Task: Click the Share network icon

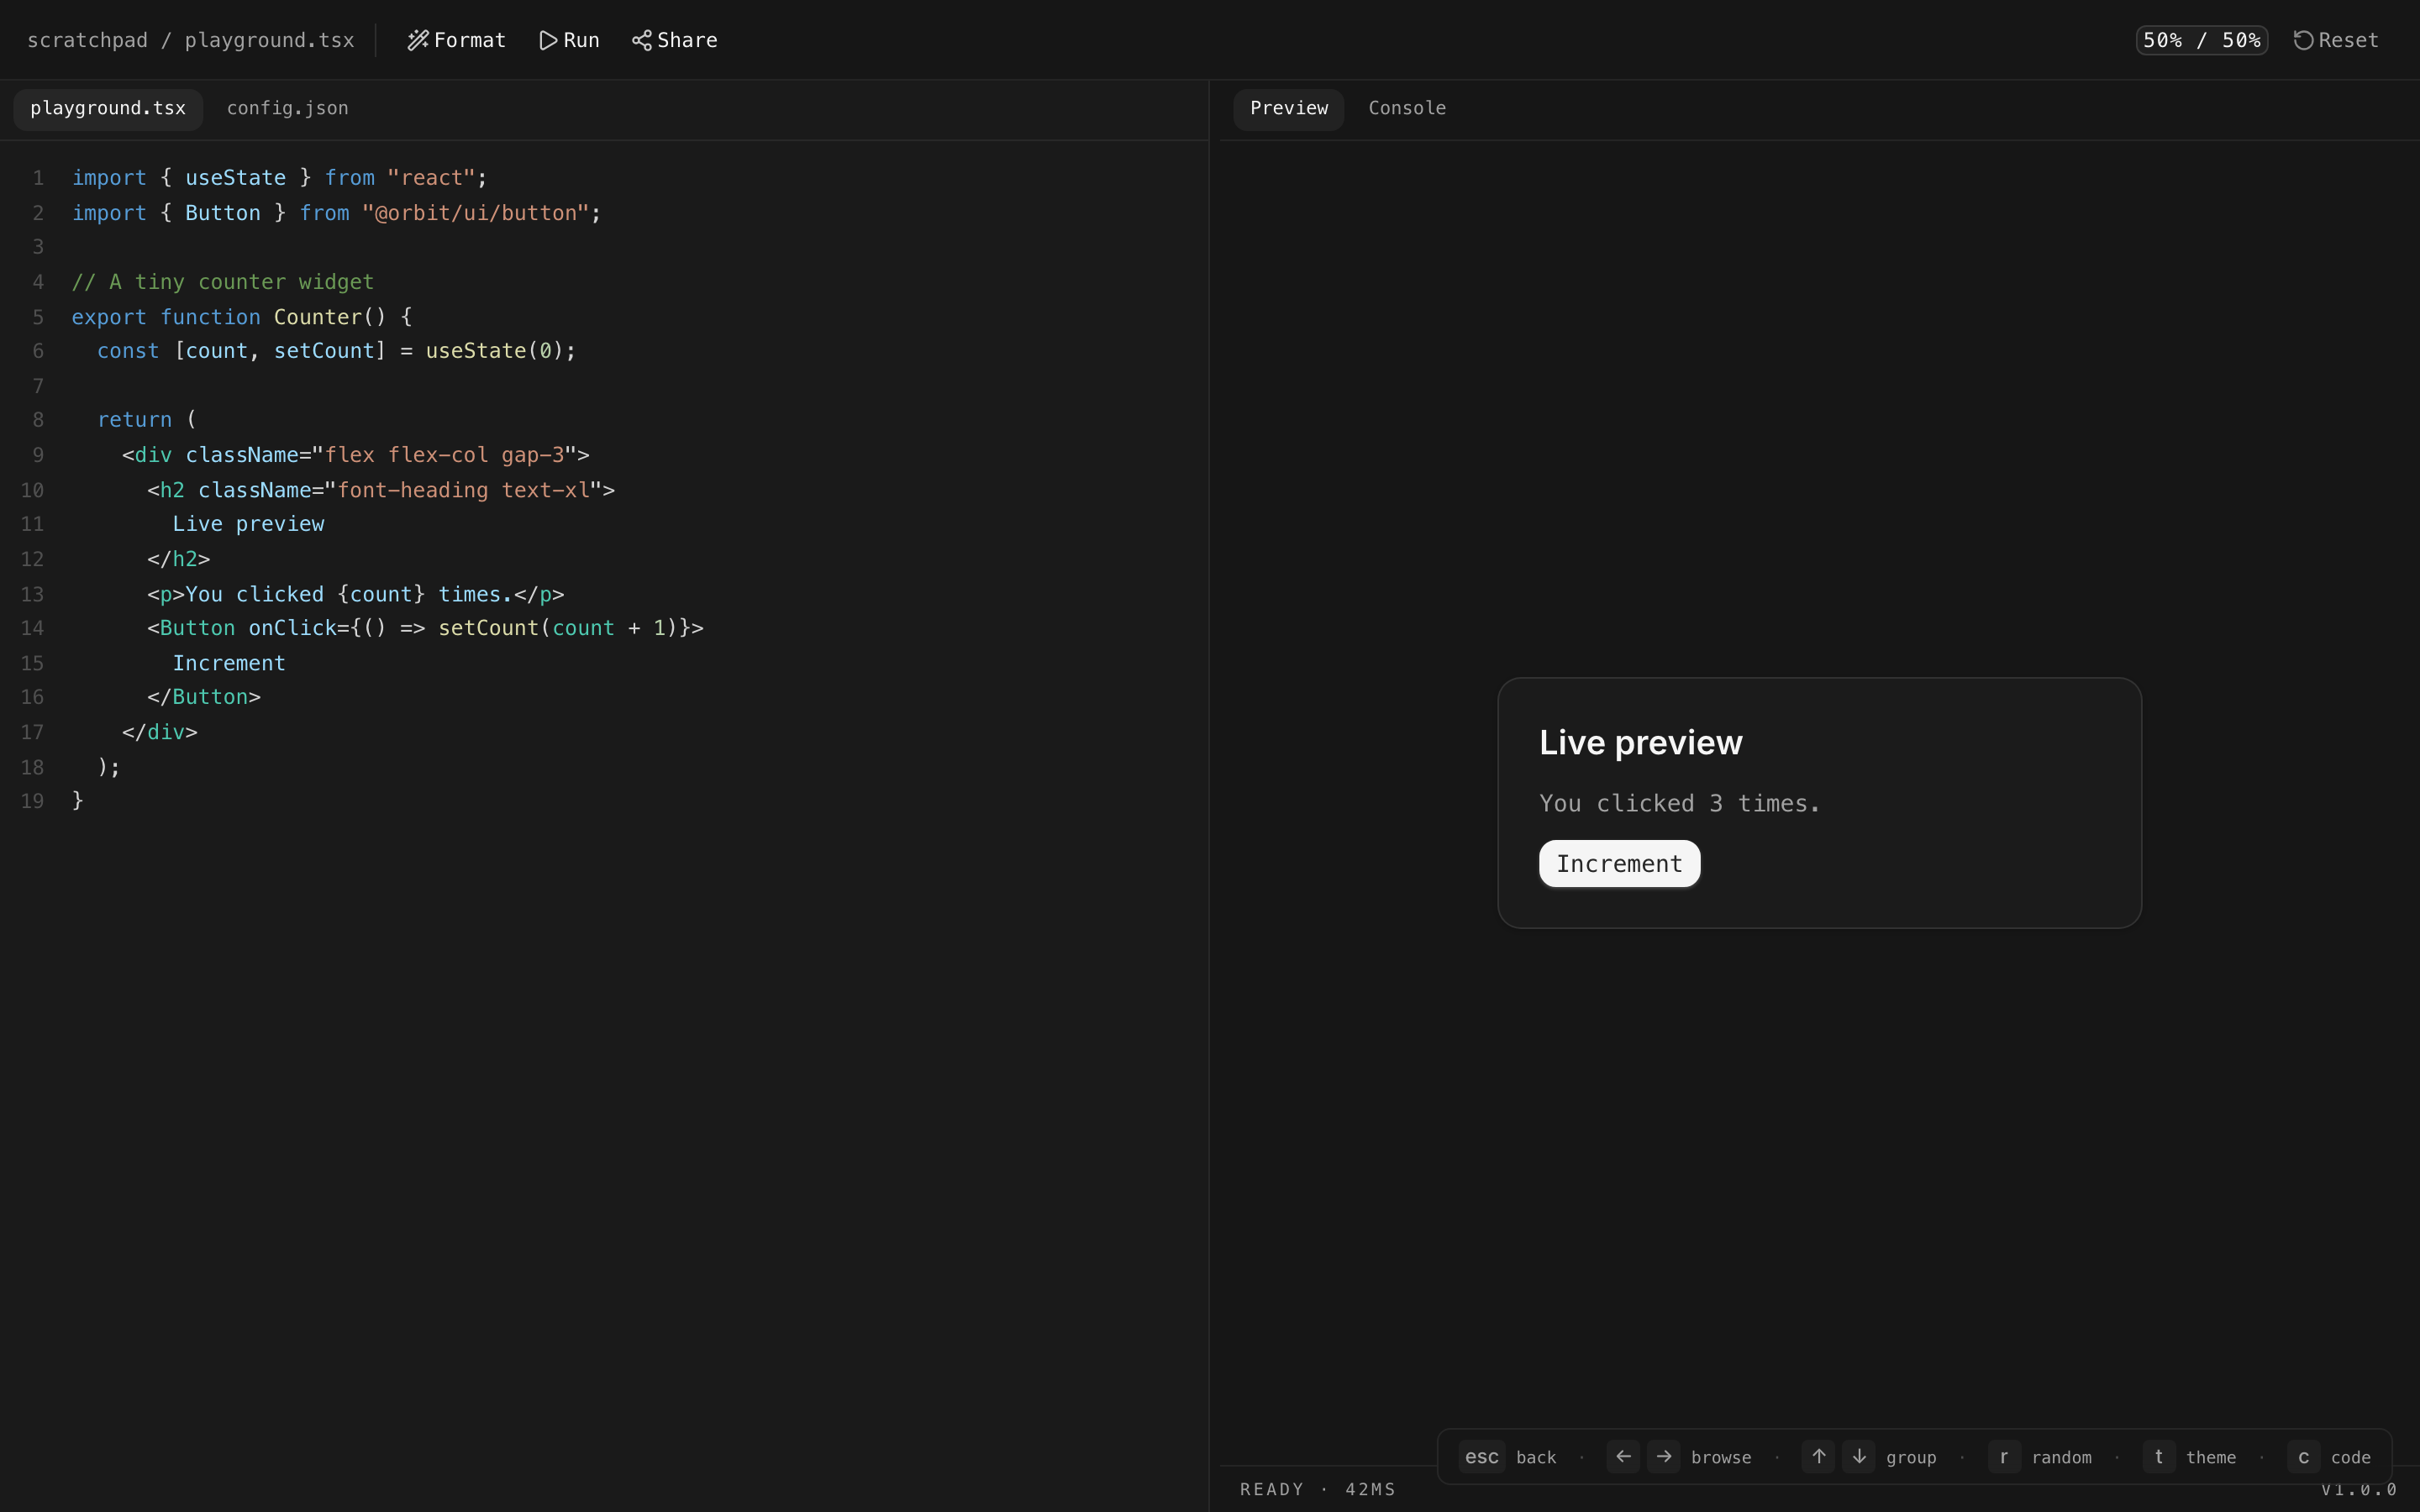Action: point(641,40)
